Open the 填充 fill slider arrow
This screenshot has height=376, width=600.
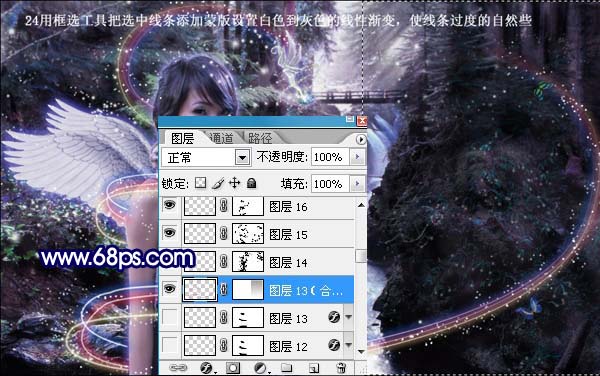358,184
